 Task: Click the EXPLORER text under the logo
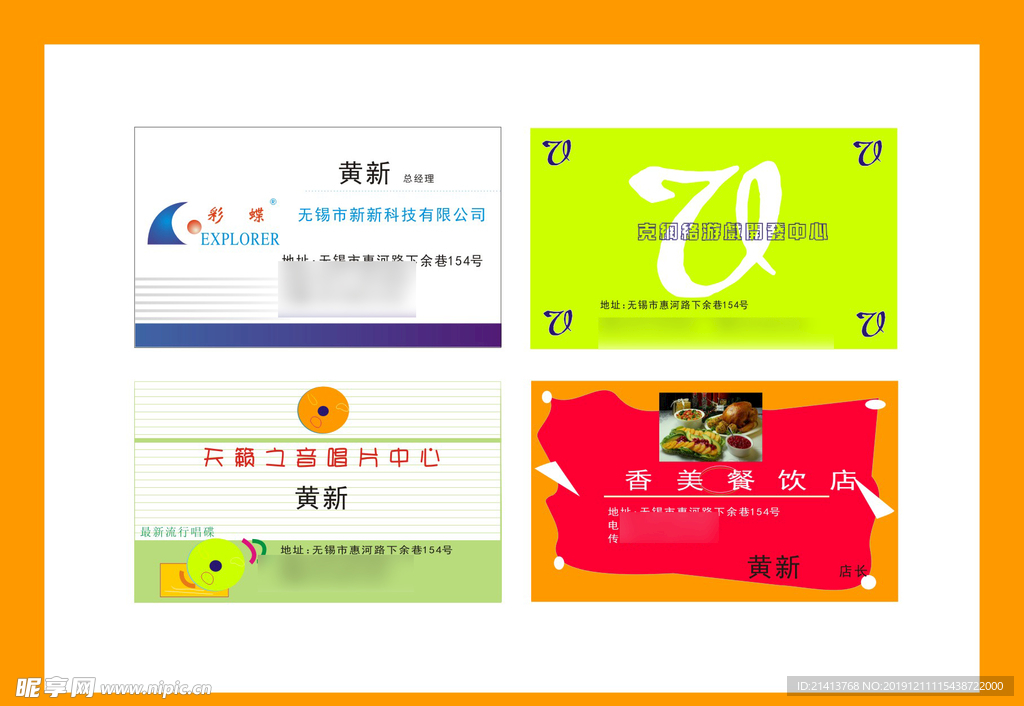tap(240, 239)
